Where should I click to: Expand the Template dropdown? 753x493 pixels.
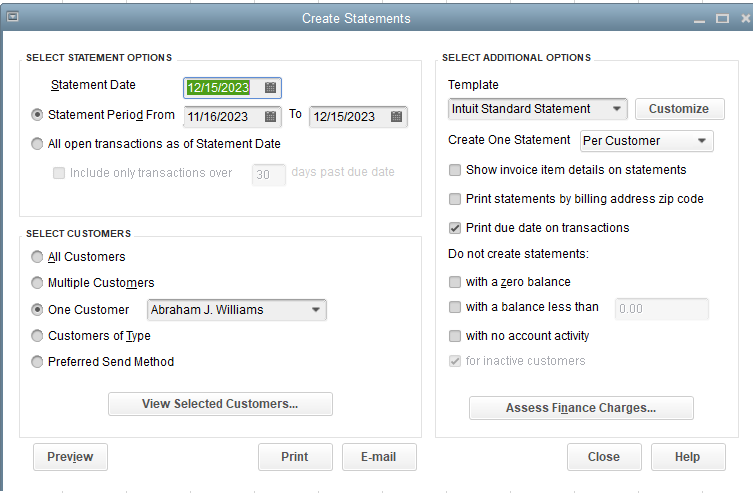coord(616,109)
